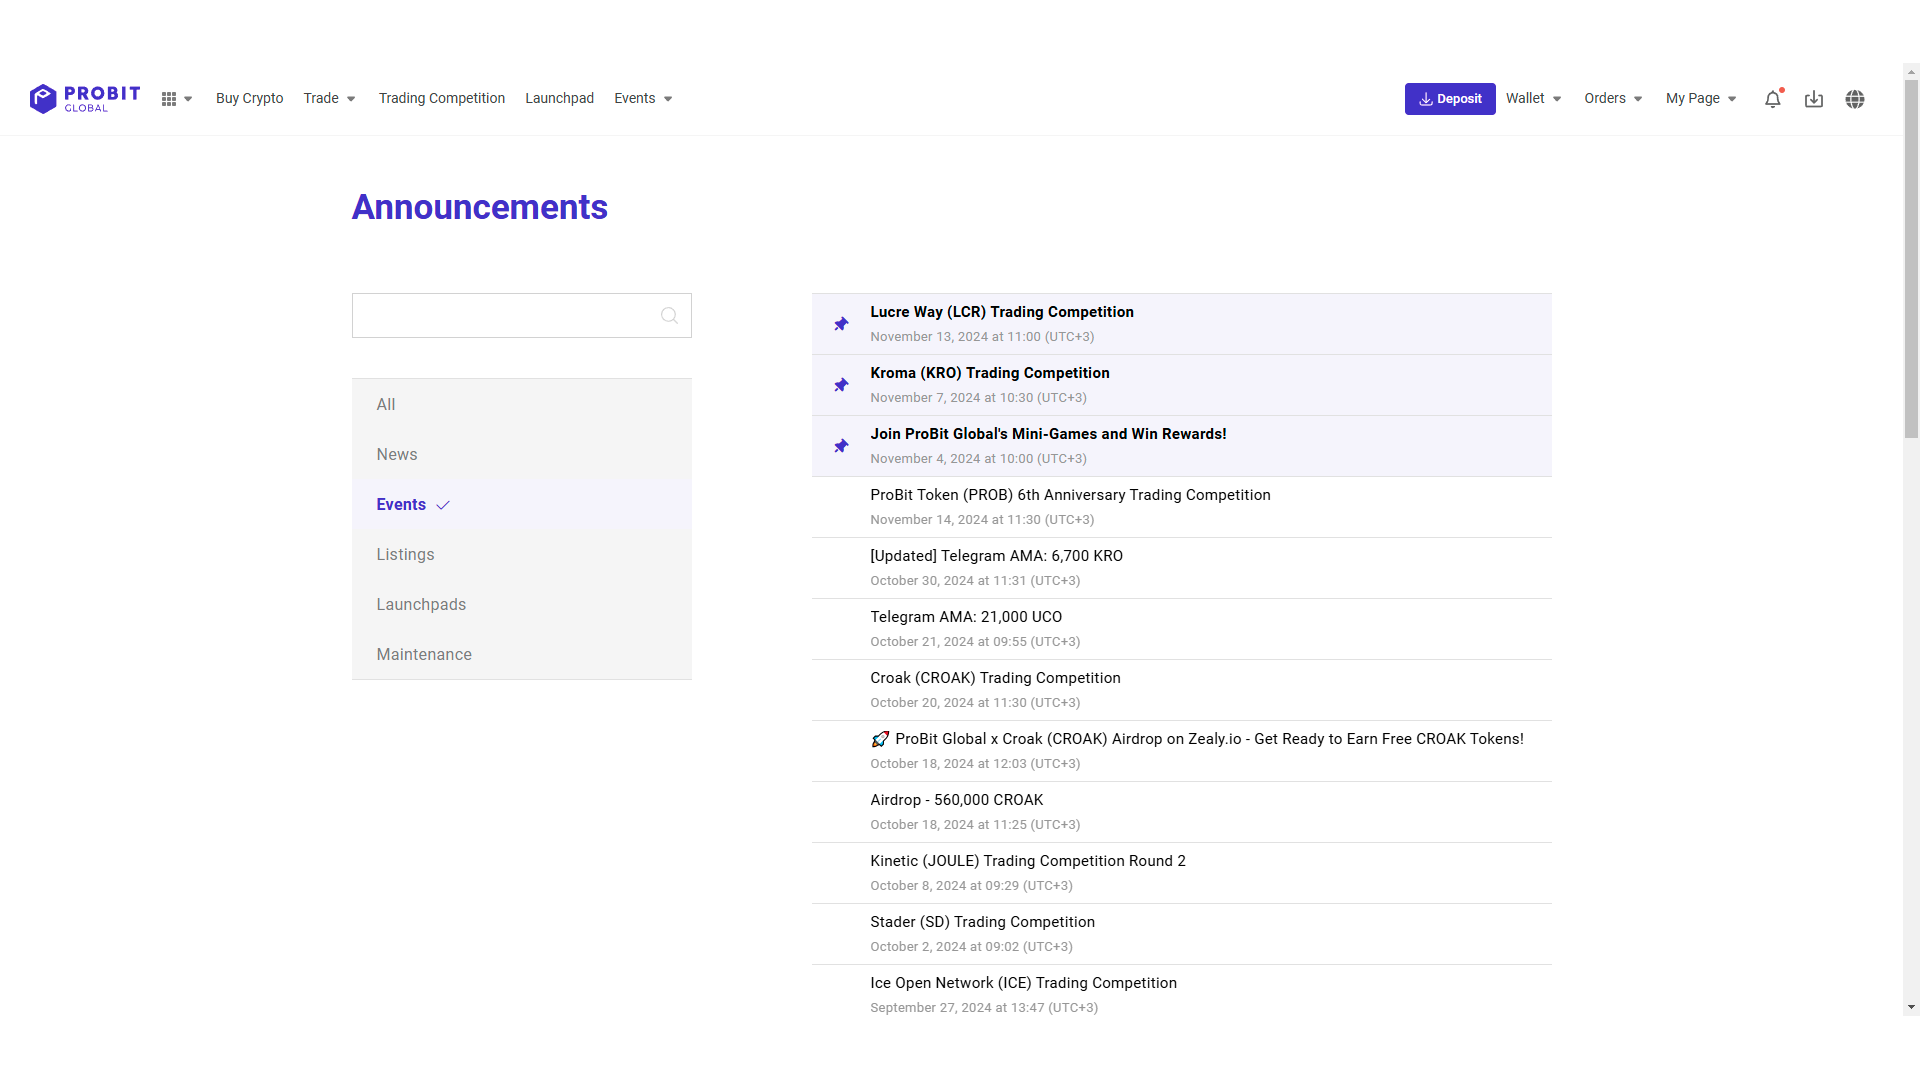The width and height of the screenshot is (1920, 1080).
Task: Select the Listings category filter
Action: click(x=405, y=554)
